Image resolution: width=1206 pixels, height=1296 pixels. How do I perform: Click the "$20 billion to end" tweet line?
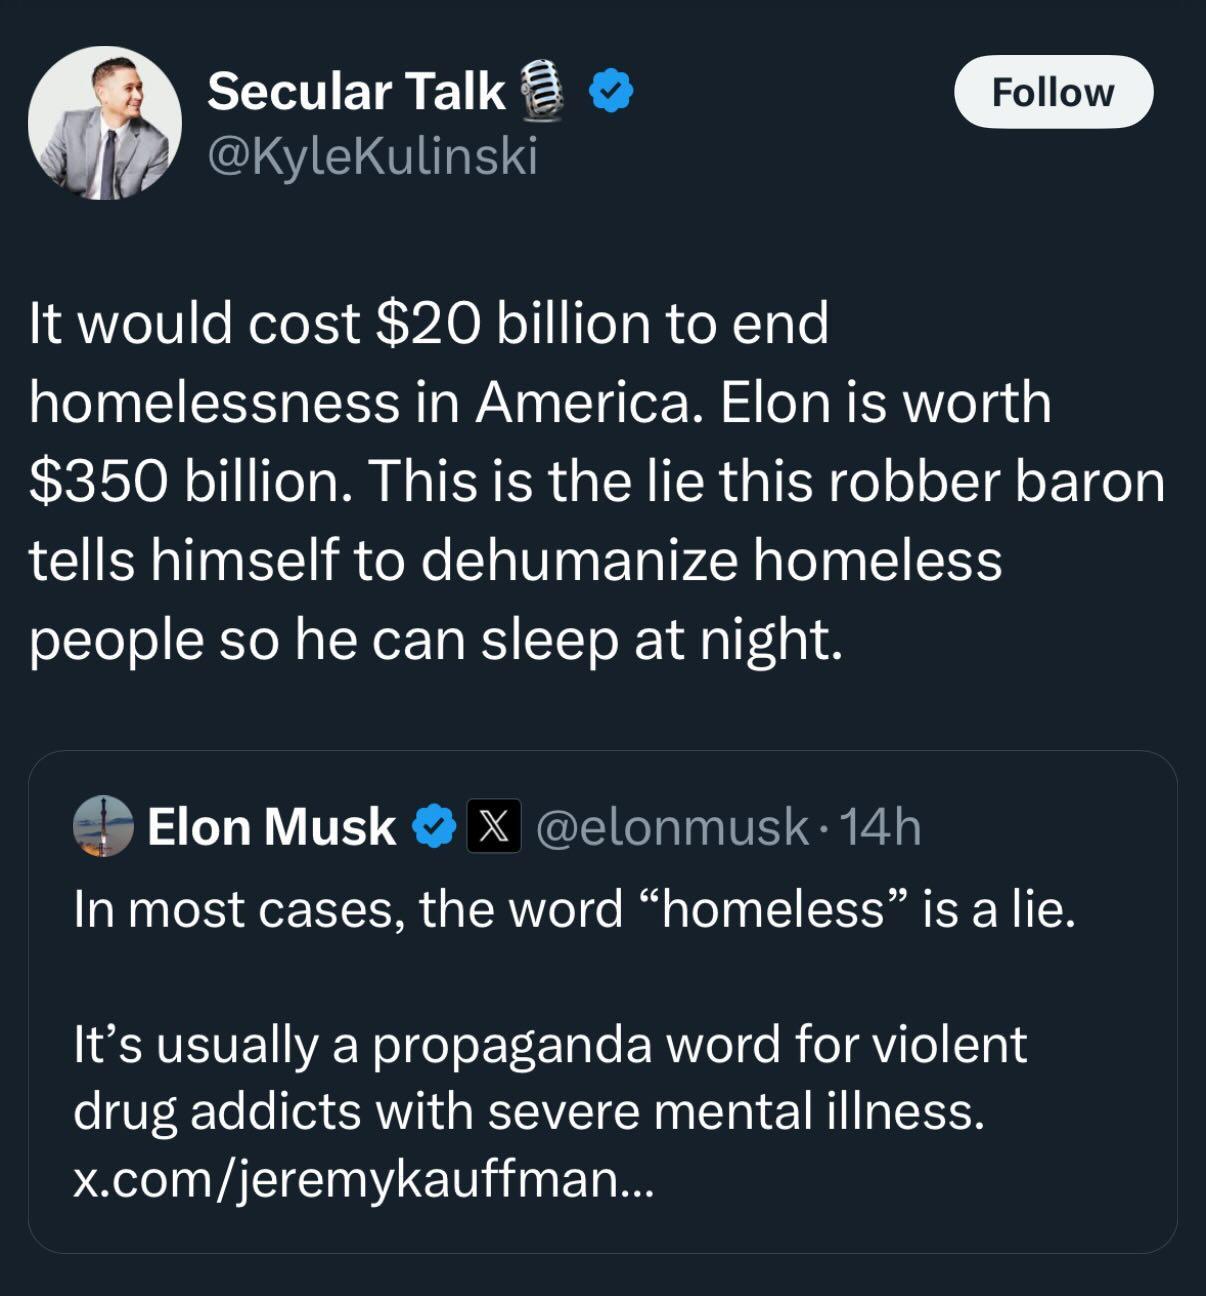600,323
